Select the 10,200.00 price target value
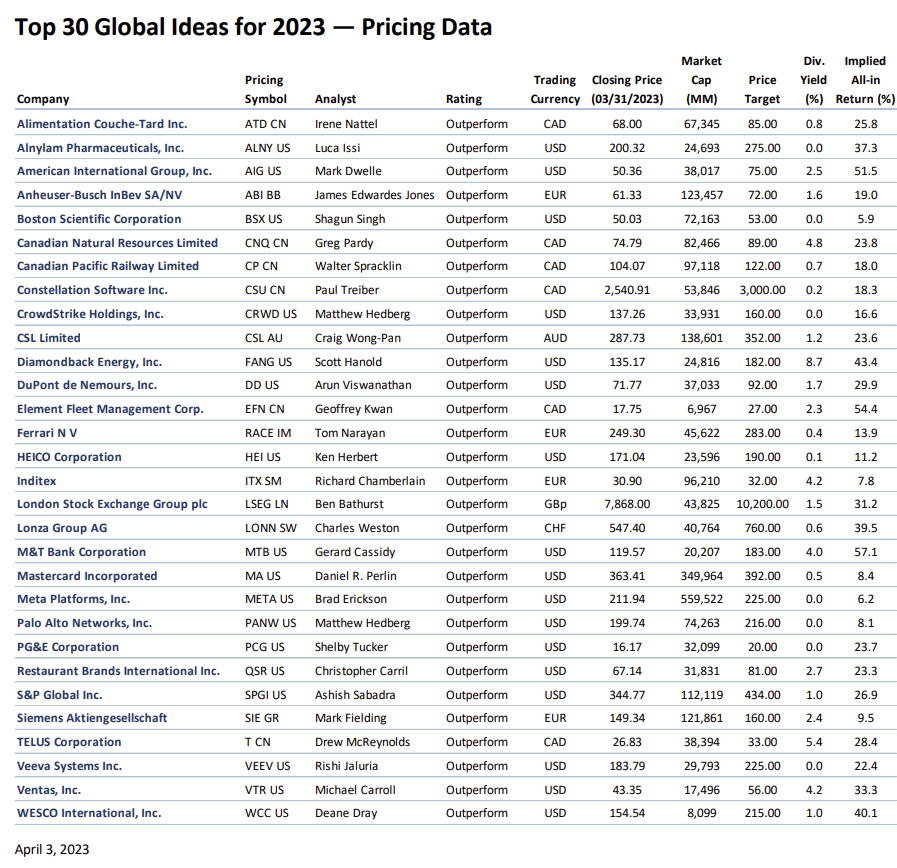The width and height of the screenshot is (897, 868). pos(762,504)
